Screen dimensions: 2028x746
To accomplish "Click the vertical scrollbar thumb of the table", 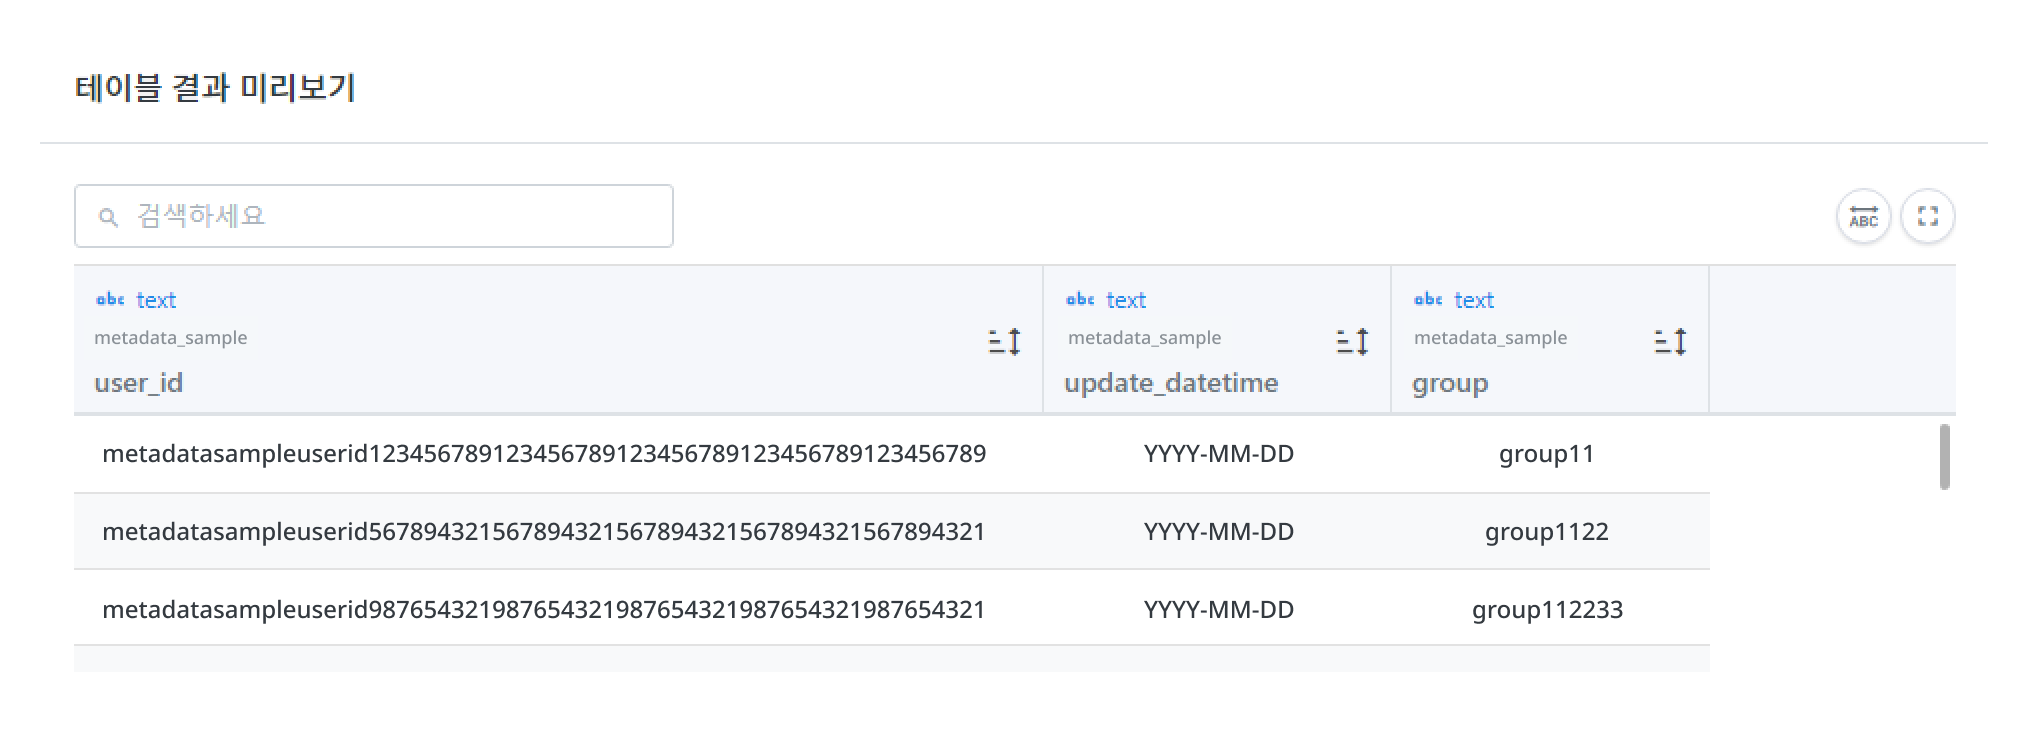I will [1944, 457].
